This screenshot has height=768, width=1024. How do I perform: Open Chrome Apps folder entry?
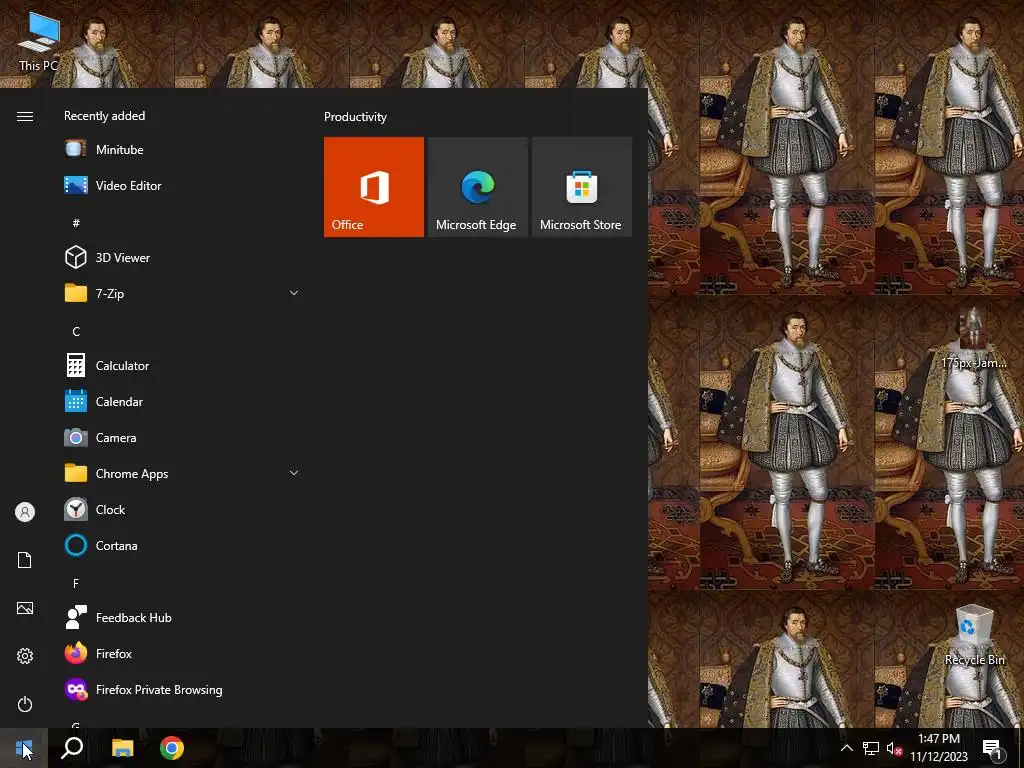coord(182,473)
